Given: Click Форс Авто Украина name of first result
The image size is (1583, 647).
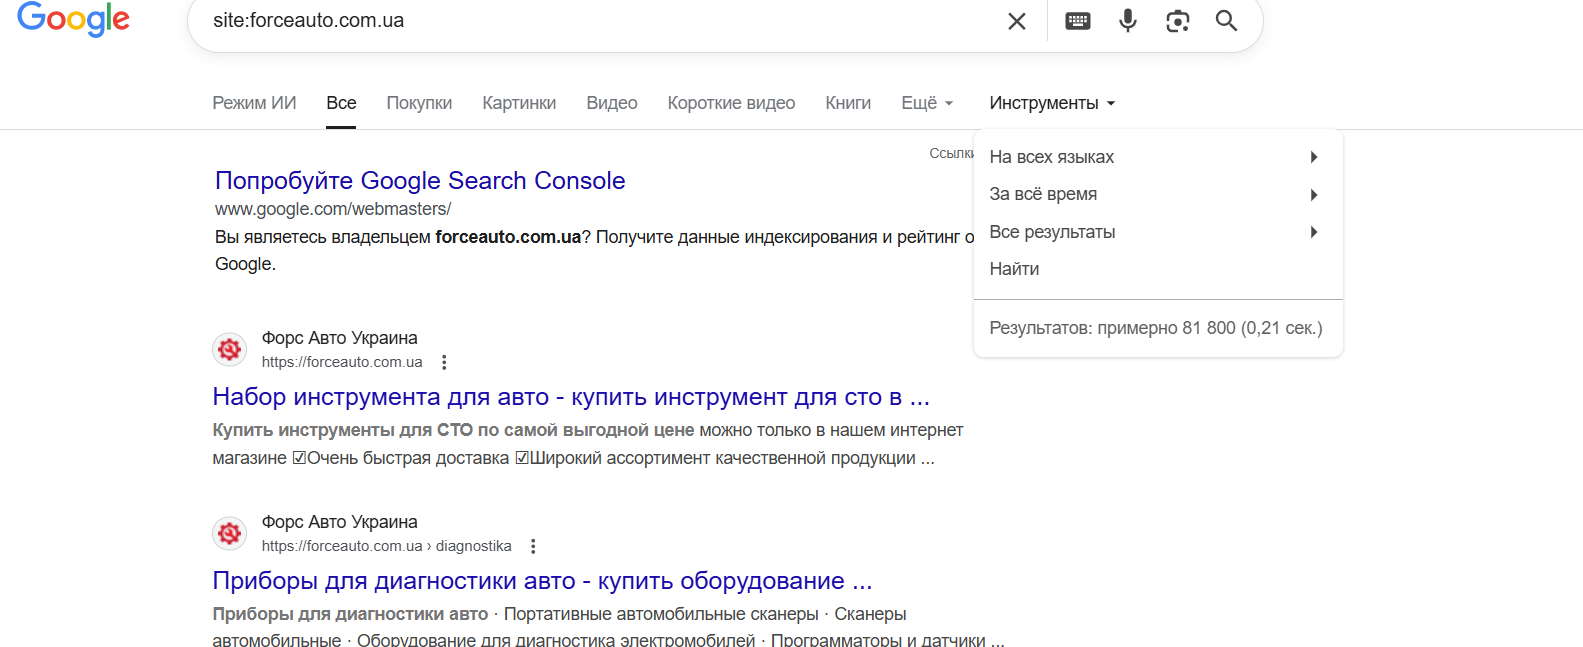Looking at the screenshot, I should 340,338.
